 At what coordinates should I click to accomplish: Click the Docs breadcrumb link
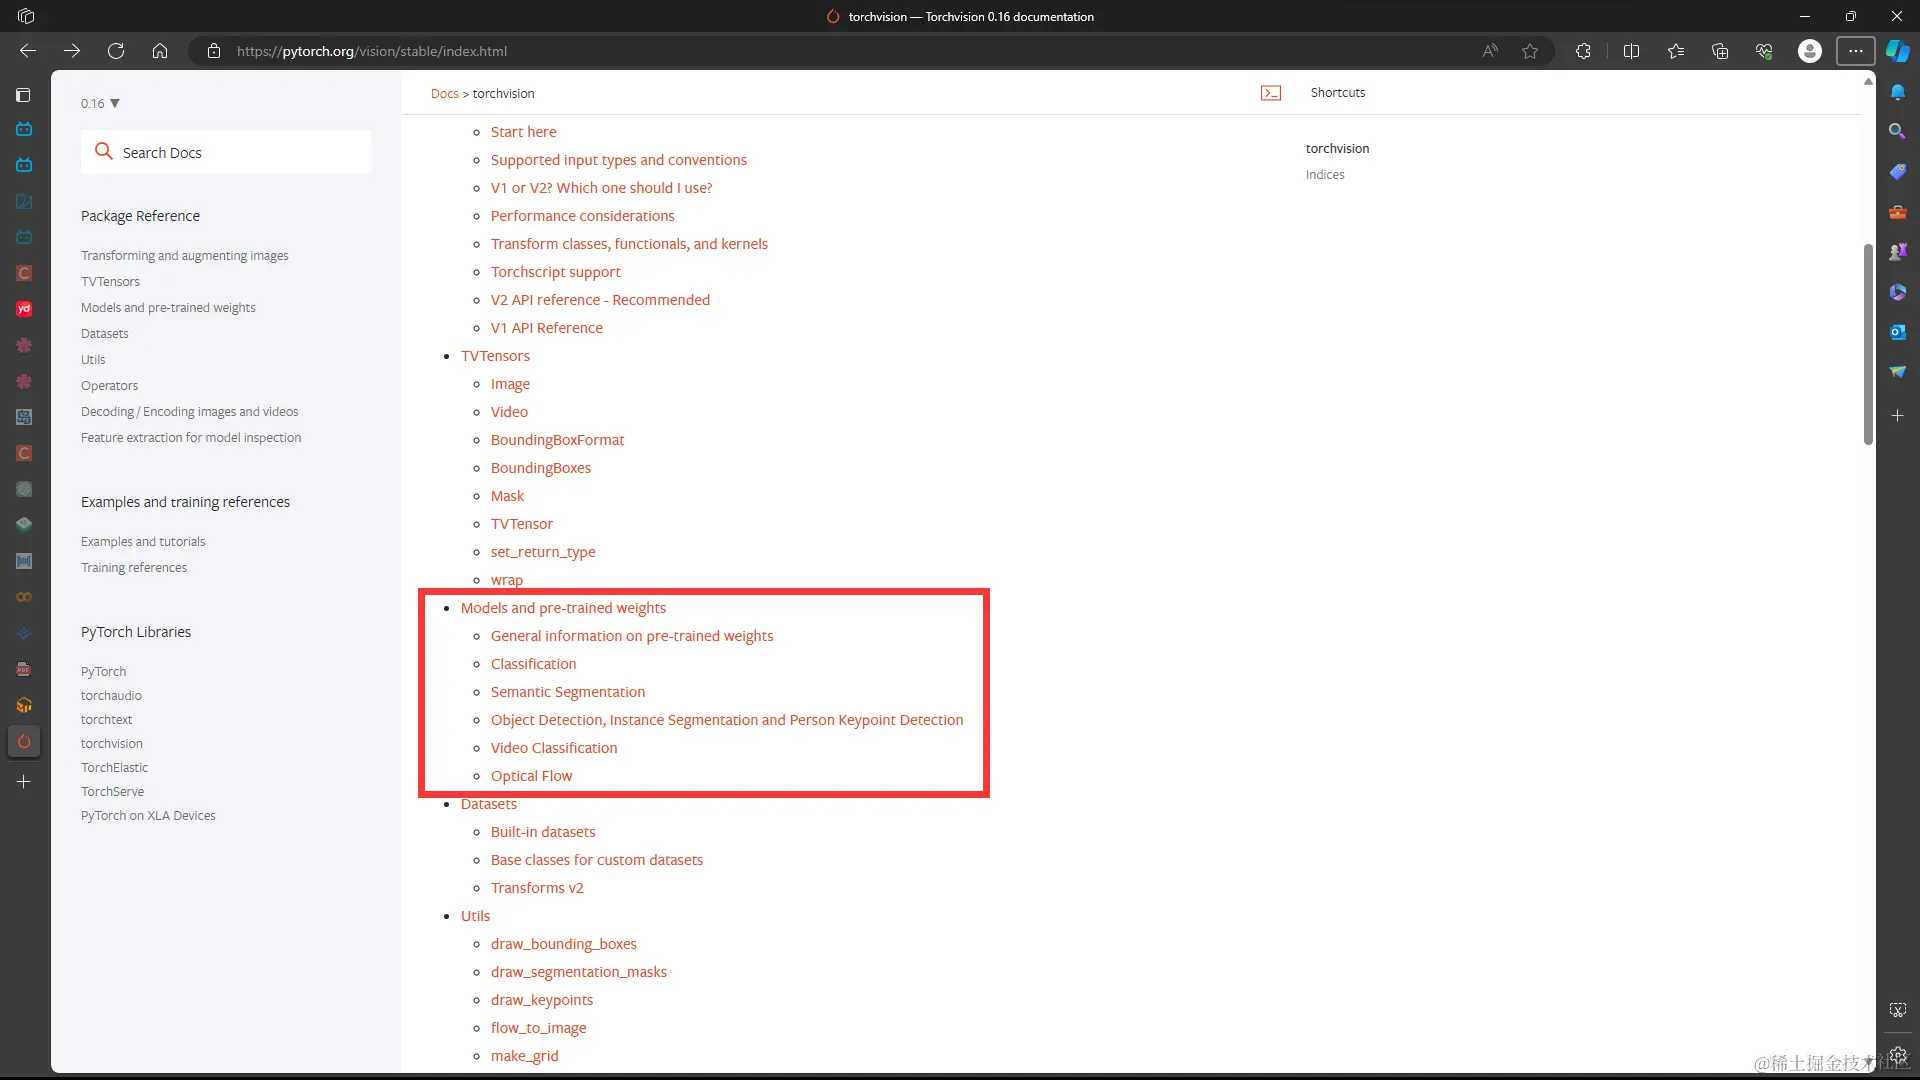click(444, 93)
